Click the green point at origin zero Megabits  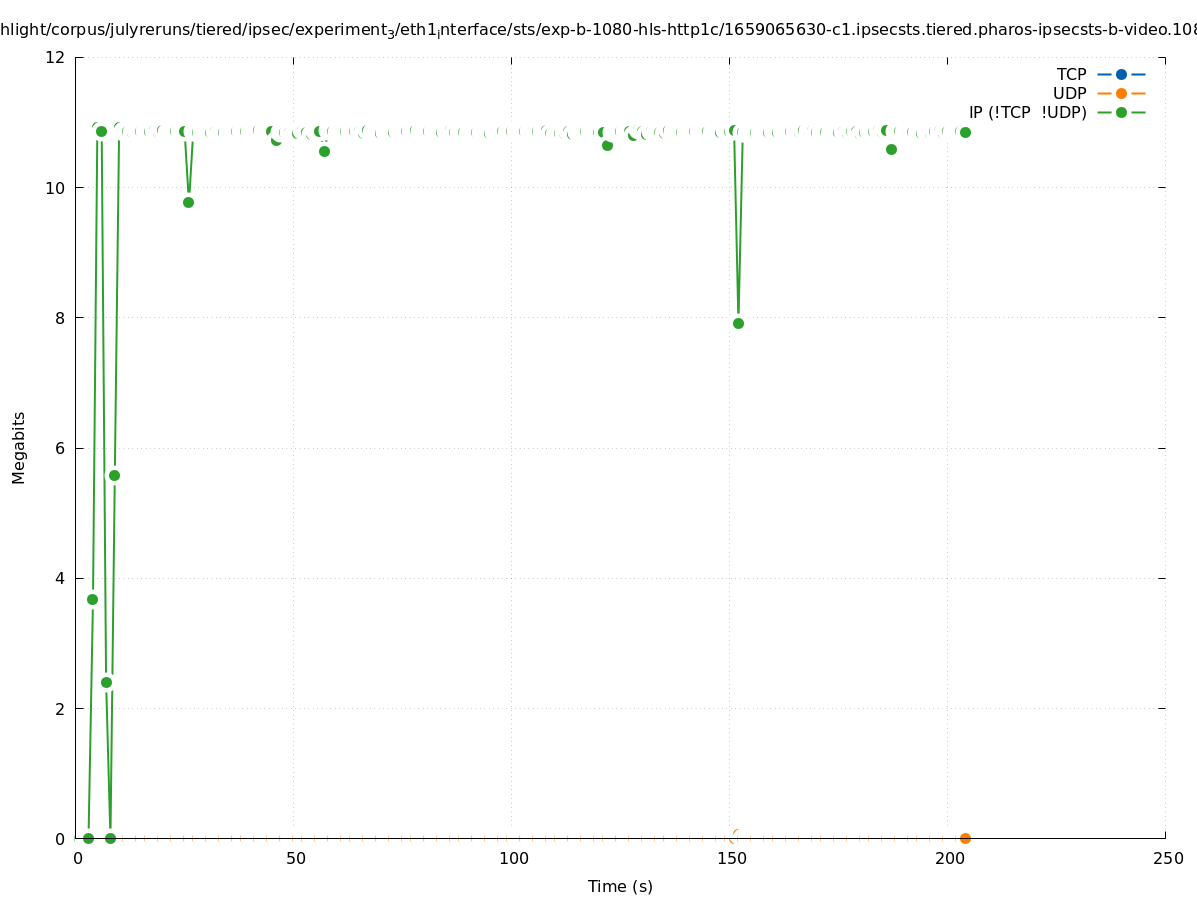coord(88,838)
